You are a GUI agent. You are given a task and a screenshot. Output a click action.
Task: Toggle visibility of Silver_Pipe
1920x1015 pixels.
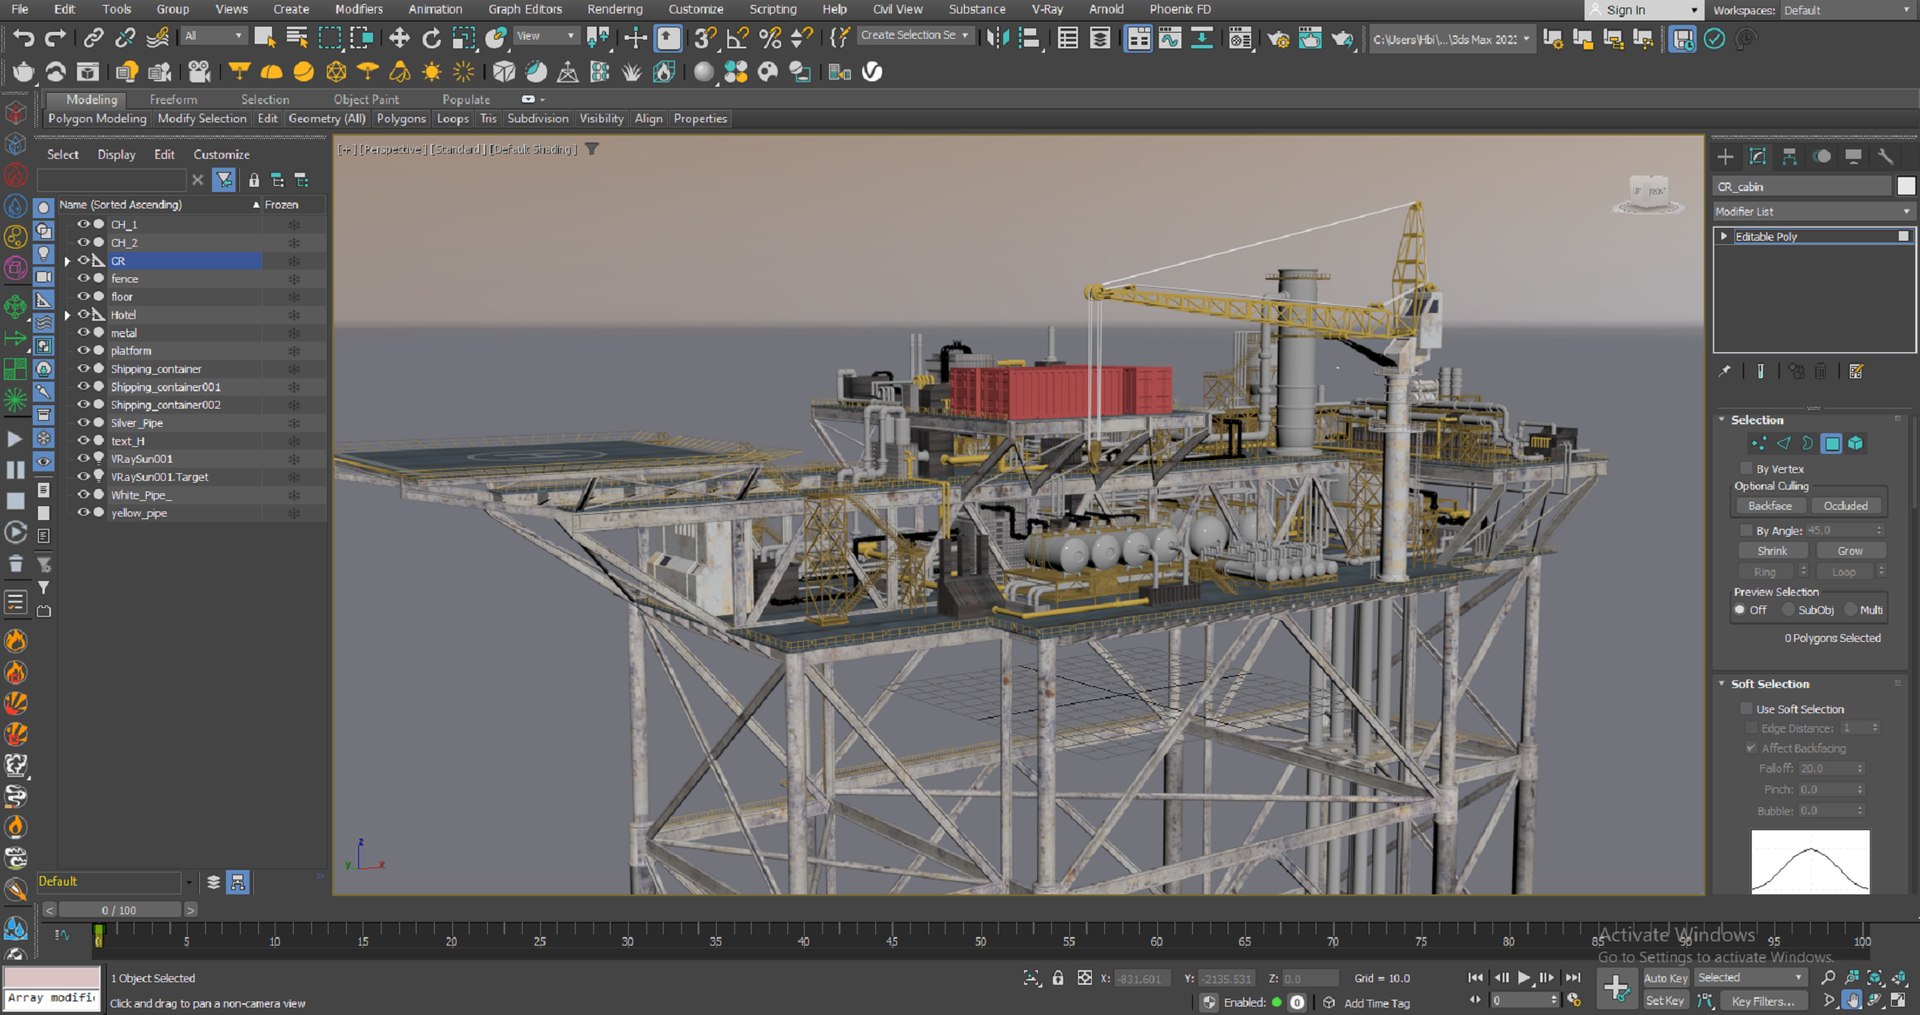pyautogui.click(x=84, y=423)
